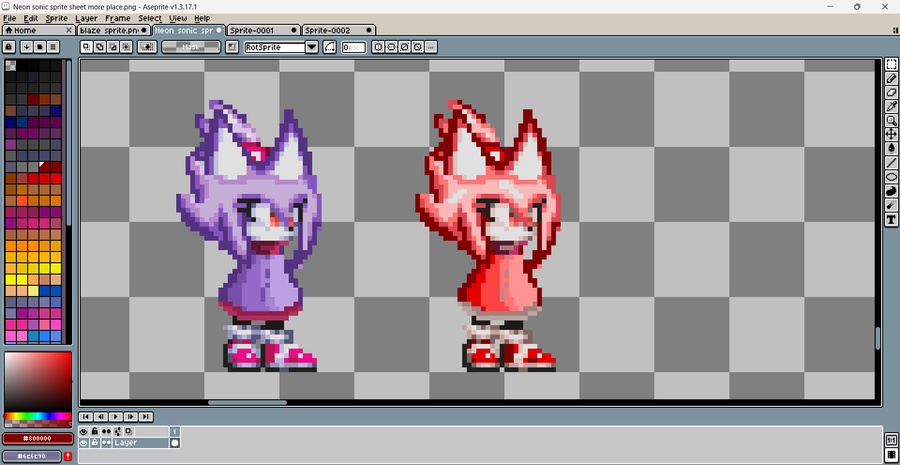The width and height of the screenshot is (900, 465).
Task: Close the Home tab
Action: click(69, 30)
